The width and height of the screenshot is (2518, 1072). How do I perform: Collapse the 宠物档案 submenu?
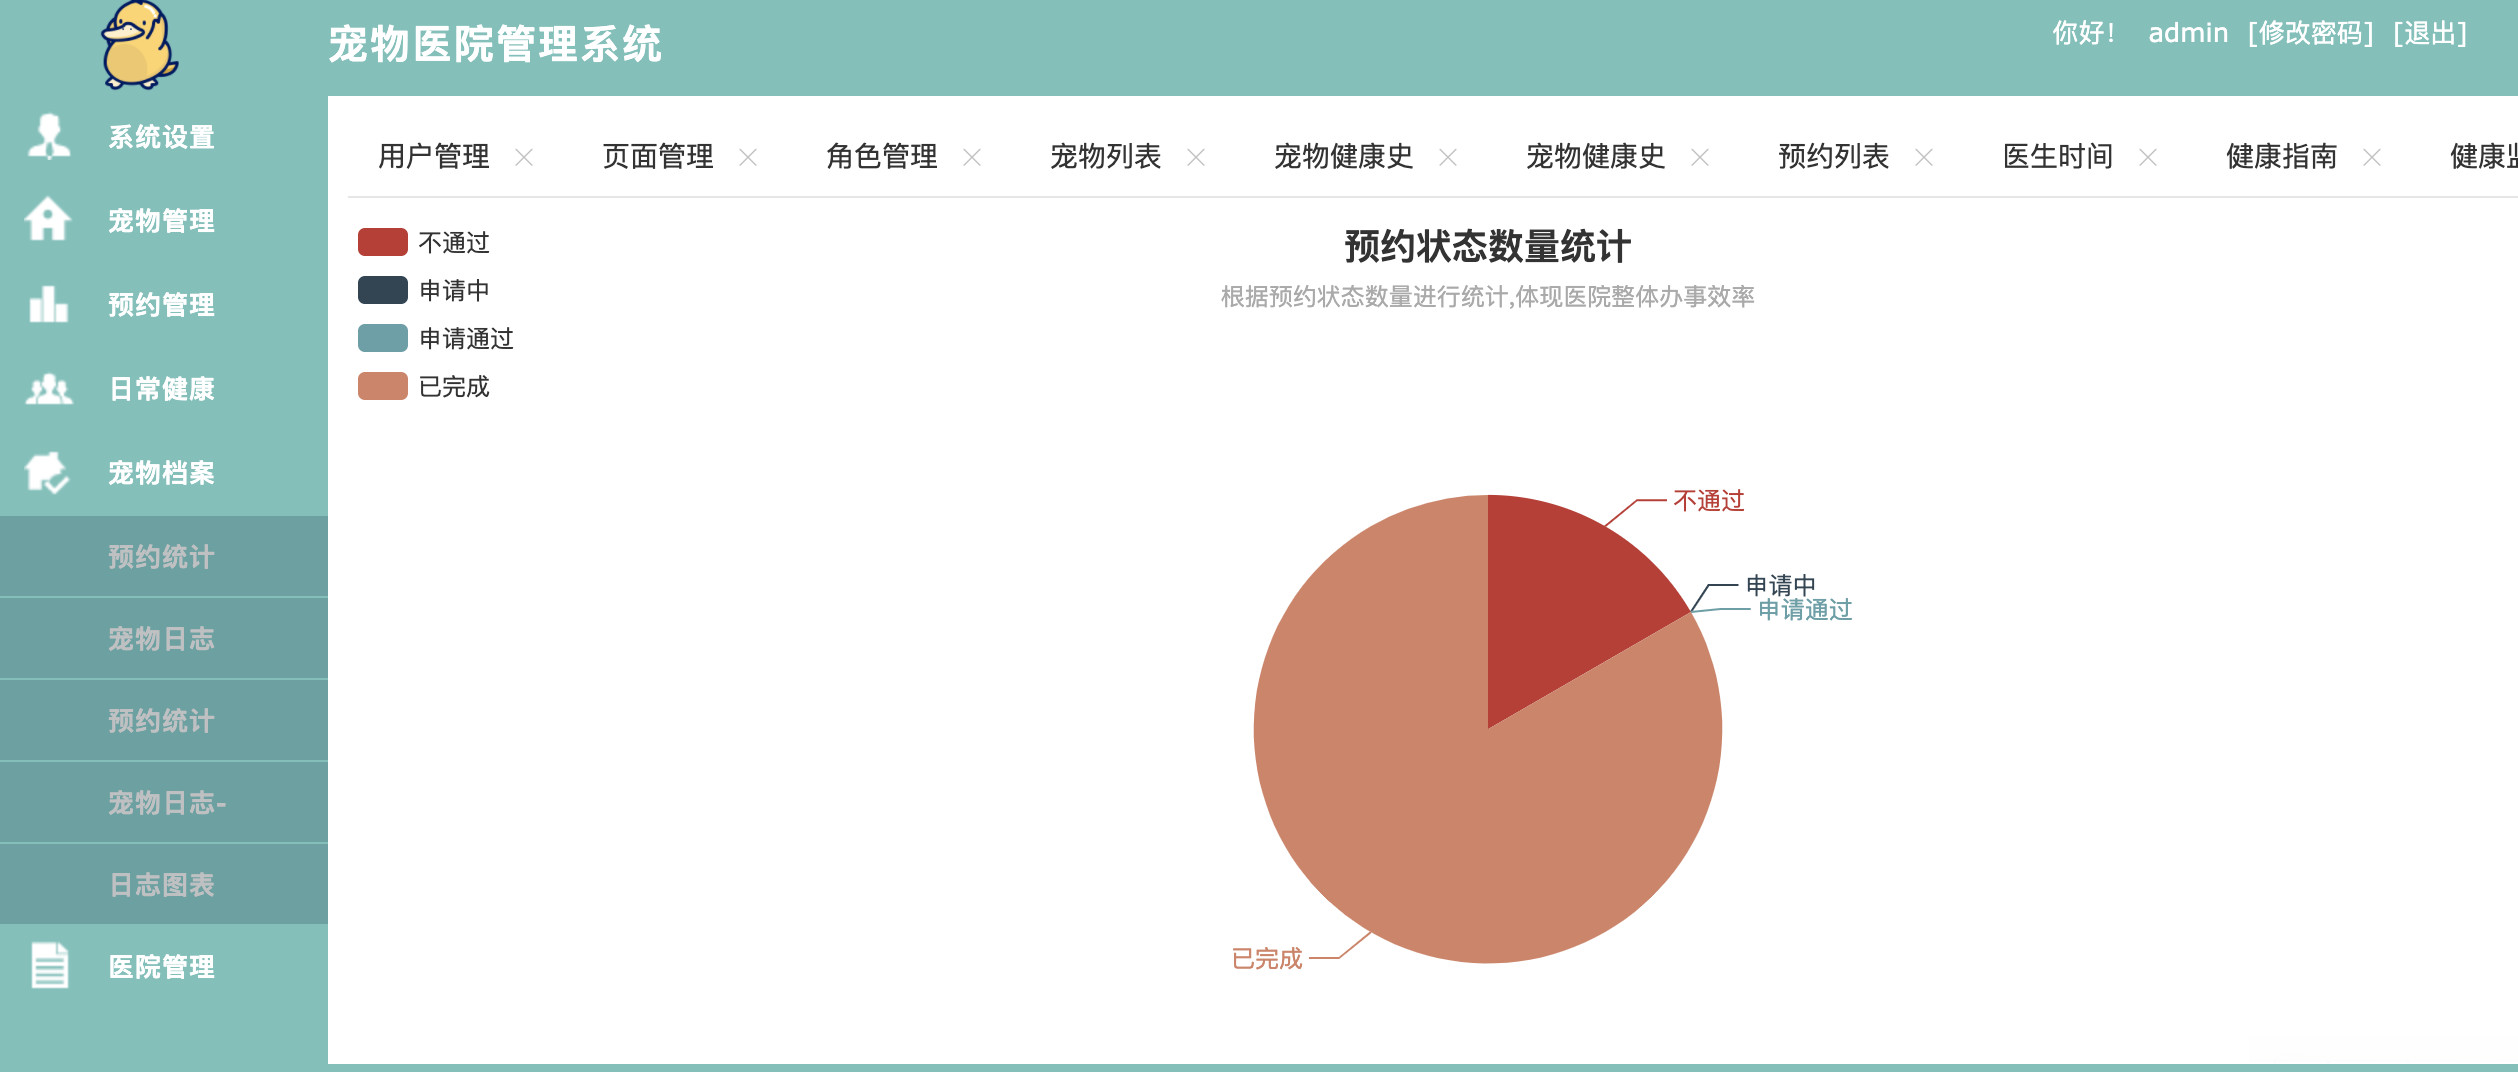pyautogui.click(x=160, y=474)
